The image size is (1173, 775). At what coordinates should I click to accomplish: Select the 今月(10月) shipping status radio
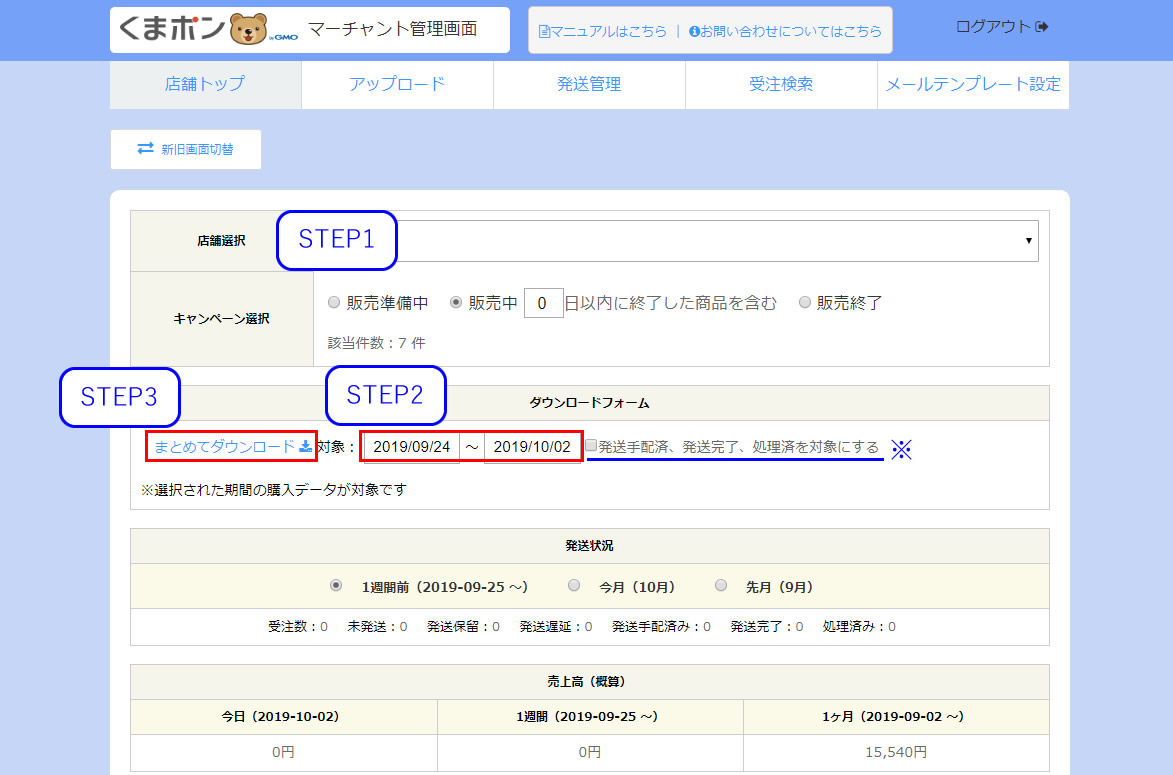[574, 586]
